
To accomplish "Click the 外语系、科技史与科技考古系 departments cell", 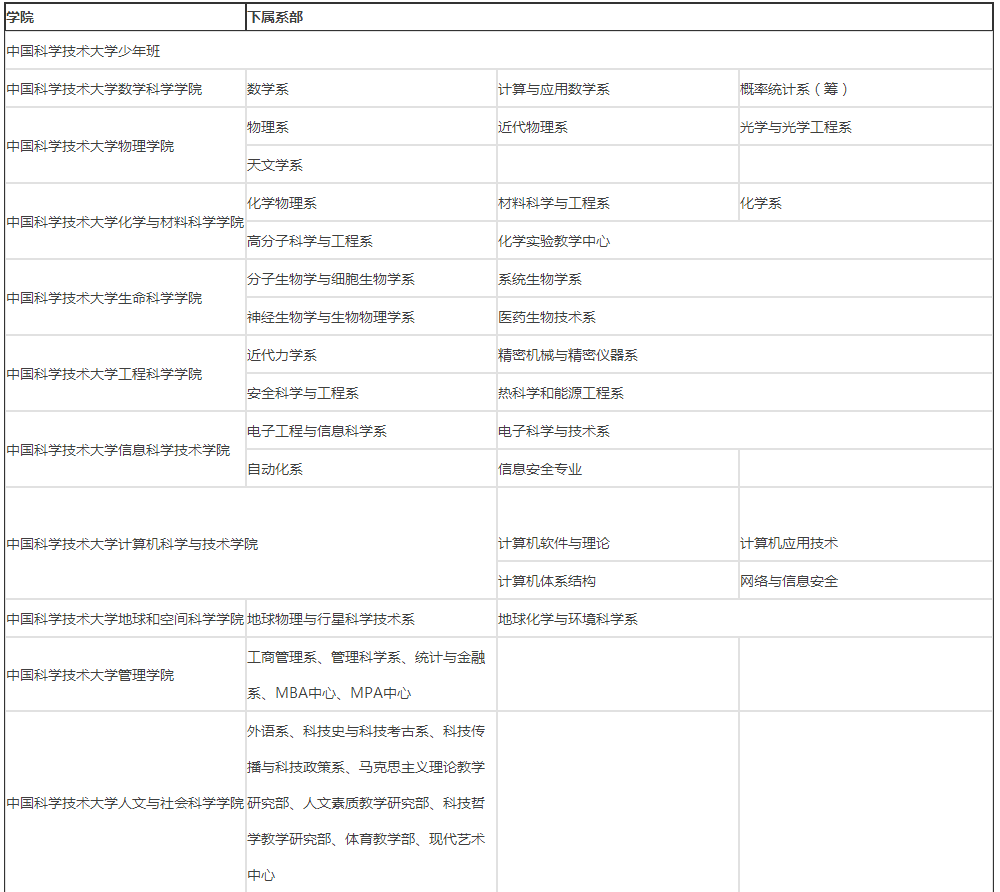I will click(x=371, y=802).
